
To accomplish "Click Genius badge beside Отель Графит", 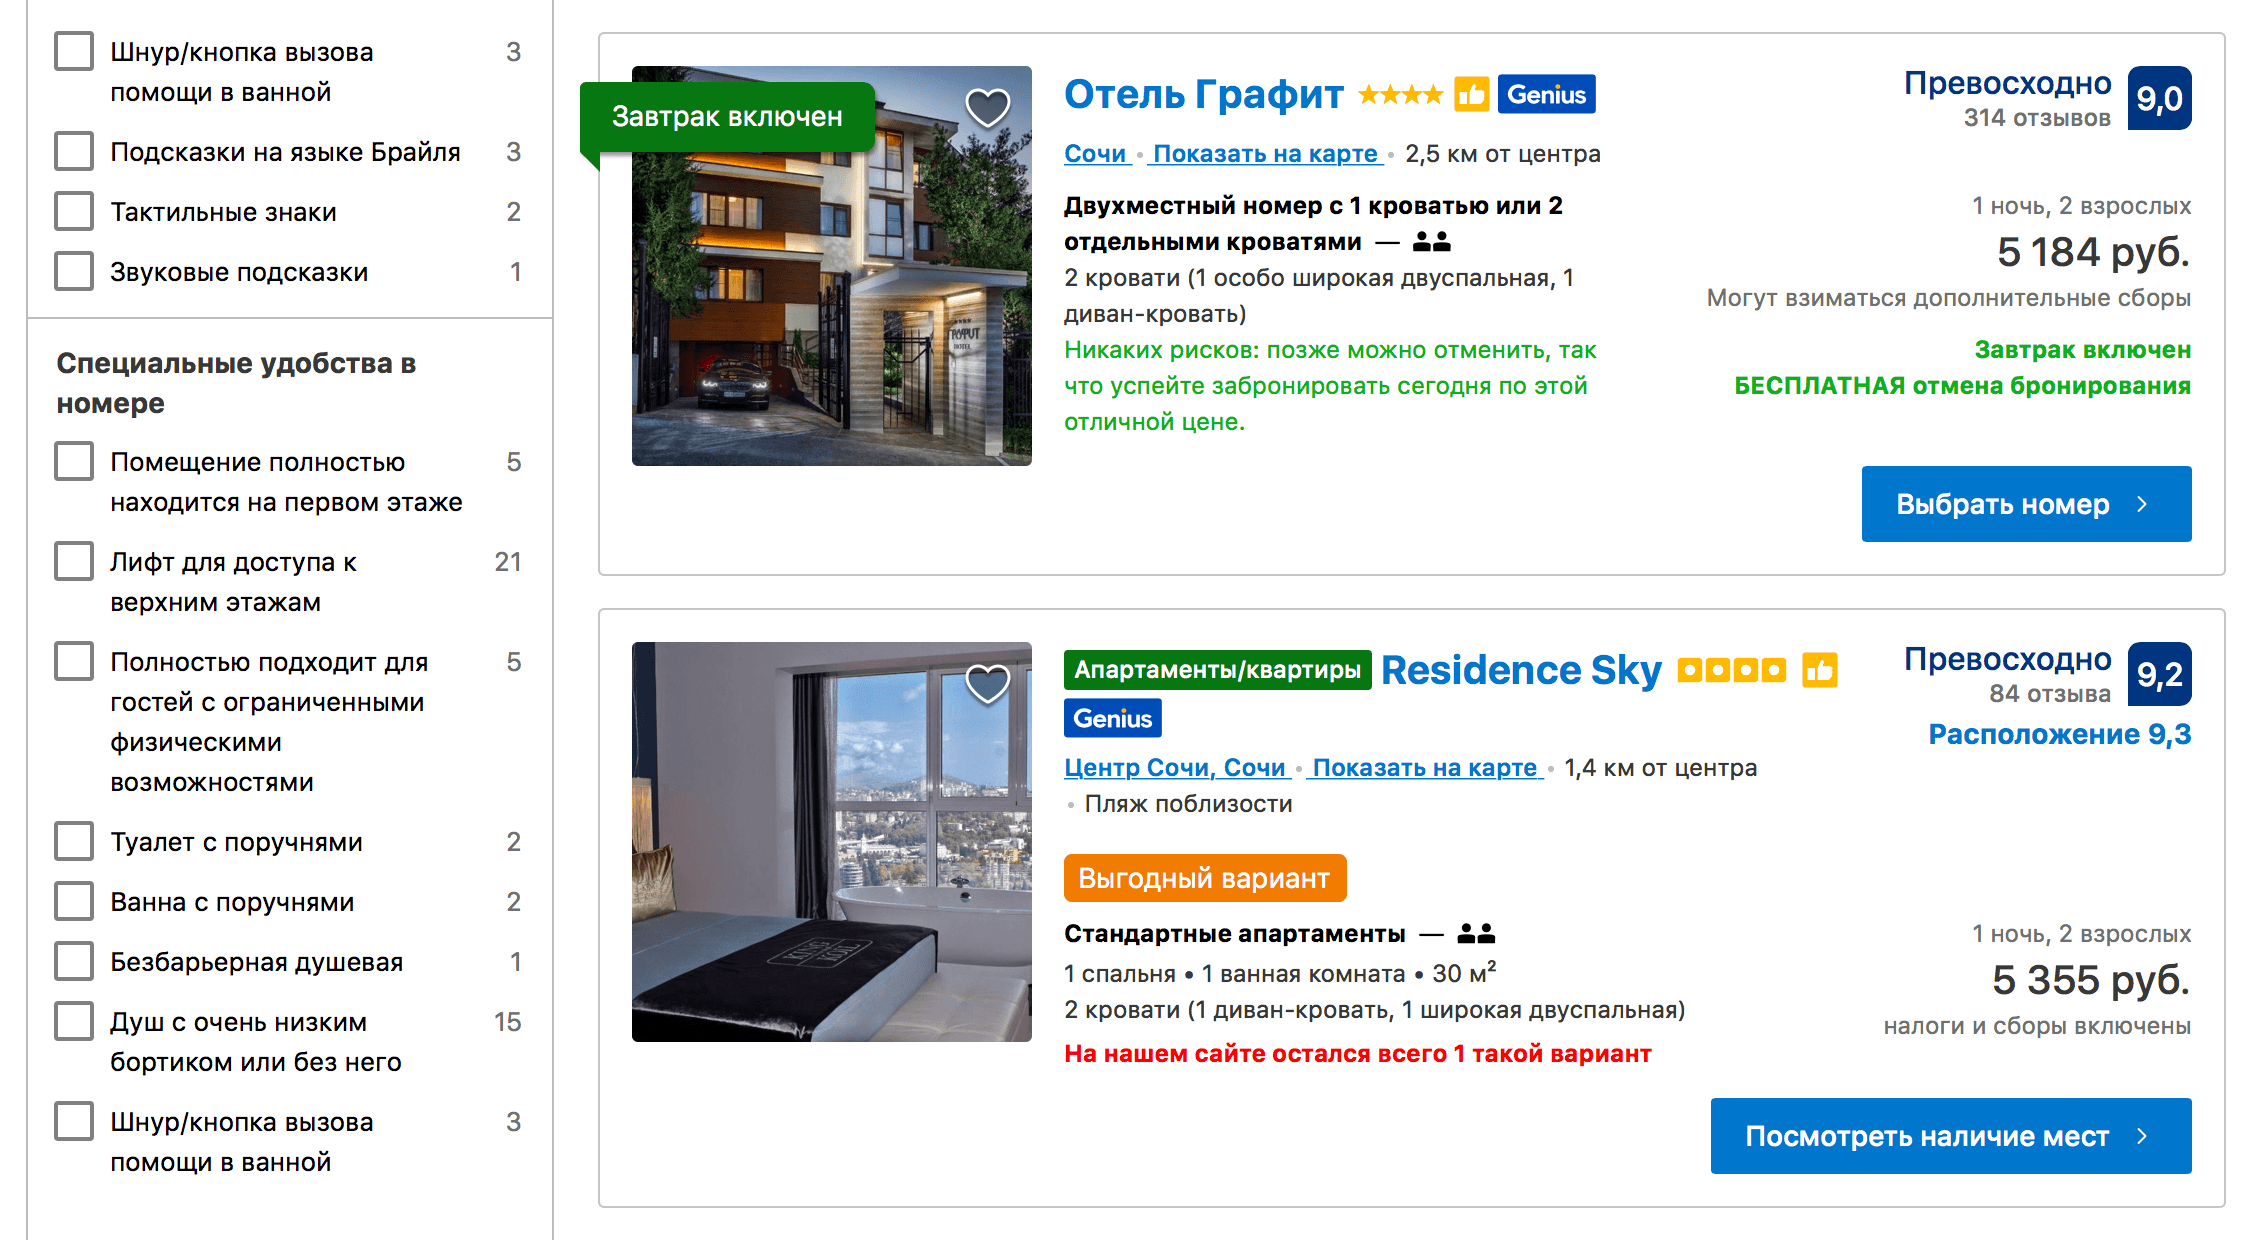I will [x=1546, y=95].
